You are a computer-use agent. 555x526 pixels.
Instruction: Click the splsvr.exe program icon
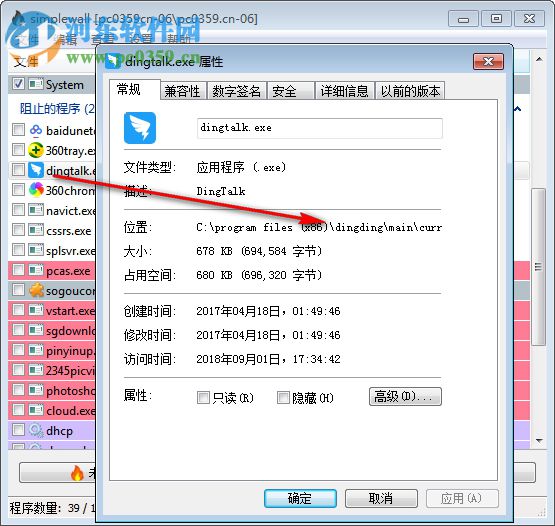pyautogui.click(x=36, y=250)
